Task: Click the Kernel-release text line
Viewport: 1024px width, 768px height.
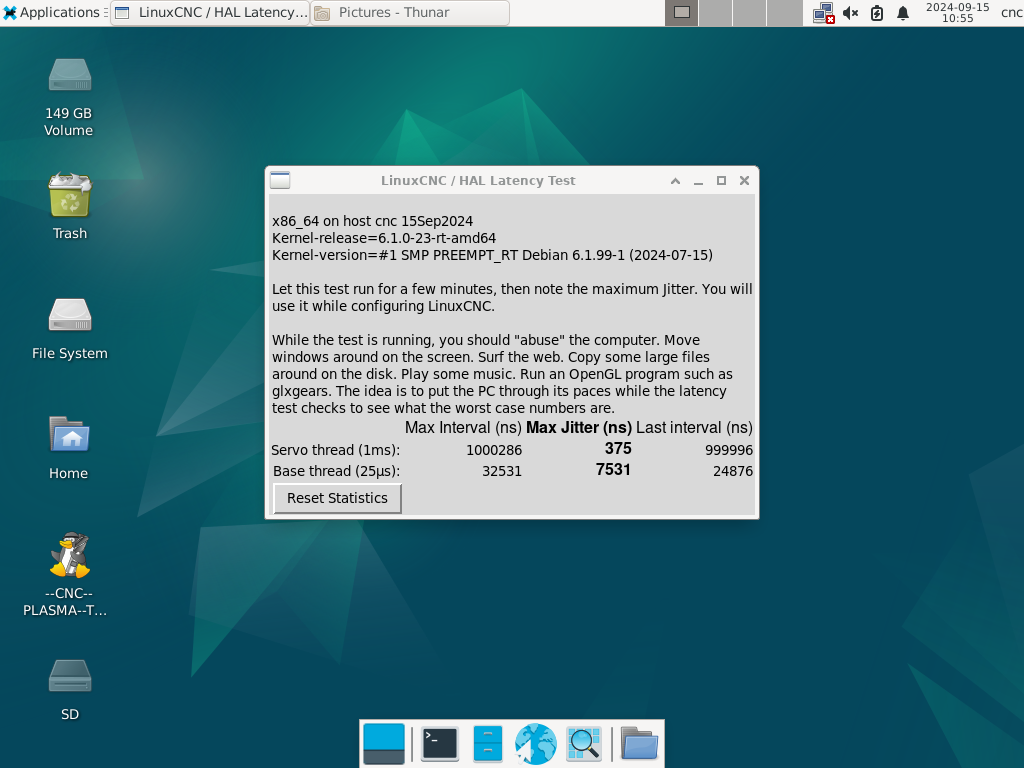Action: (x=384, y=238)
